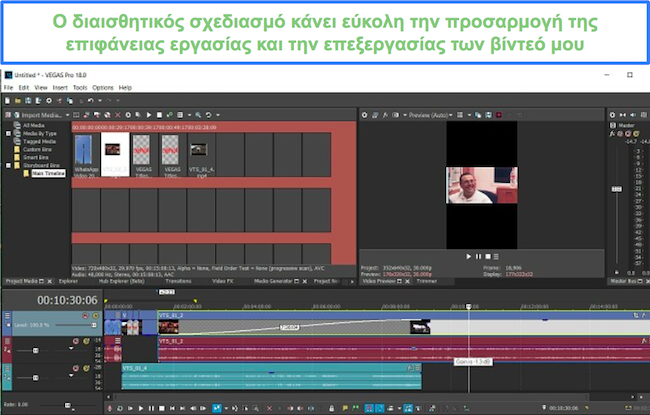The width and height of the screenshot is (650, 415).
Task: Click the lock icon in timeline toolbar
Action: [332, 408]
